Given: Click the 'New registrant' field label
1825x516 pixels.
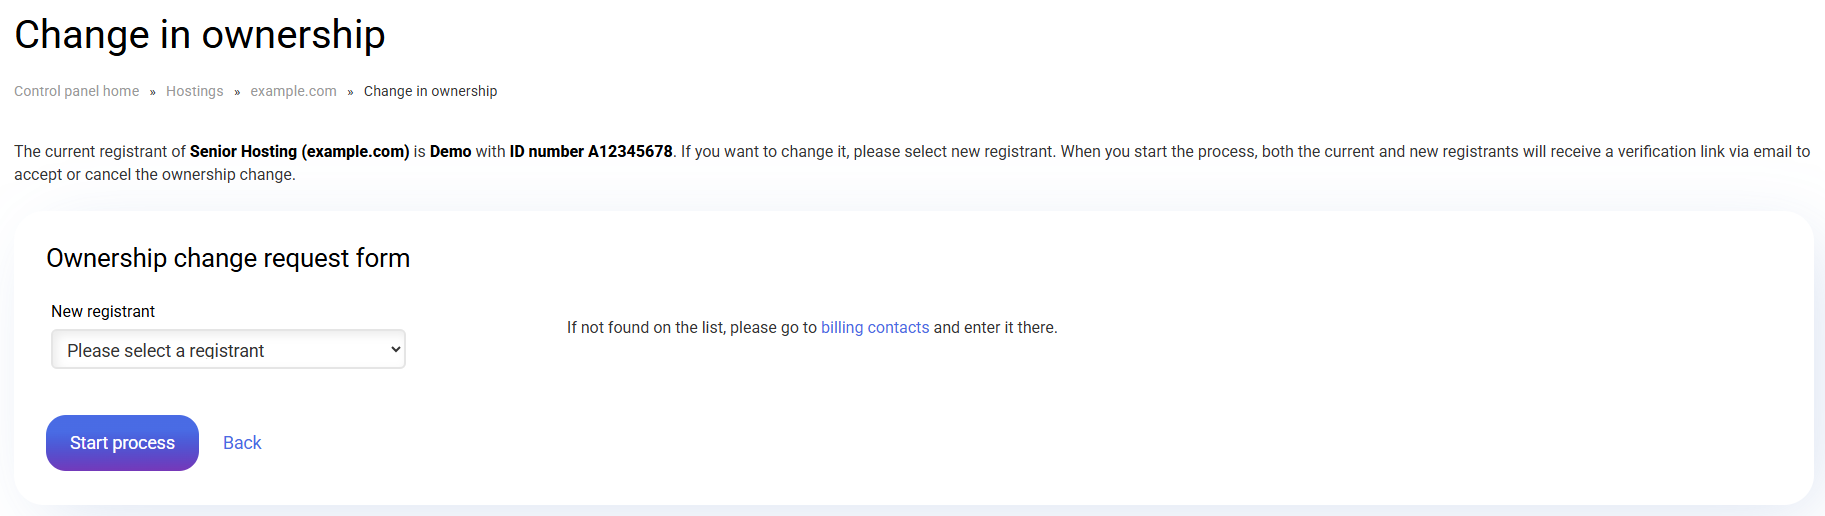Looking at the screenshot, I should click(x=103, y=312).
